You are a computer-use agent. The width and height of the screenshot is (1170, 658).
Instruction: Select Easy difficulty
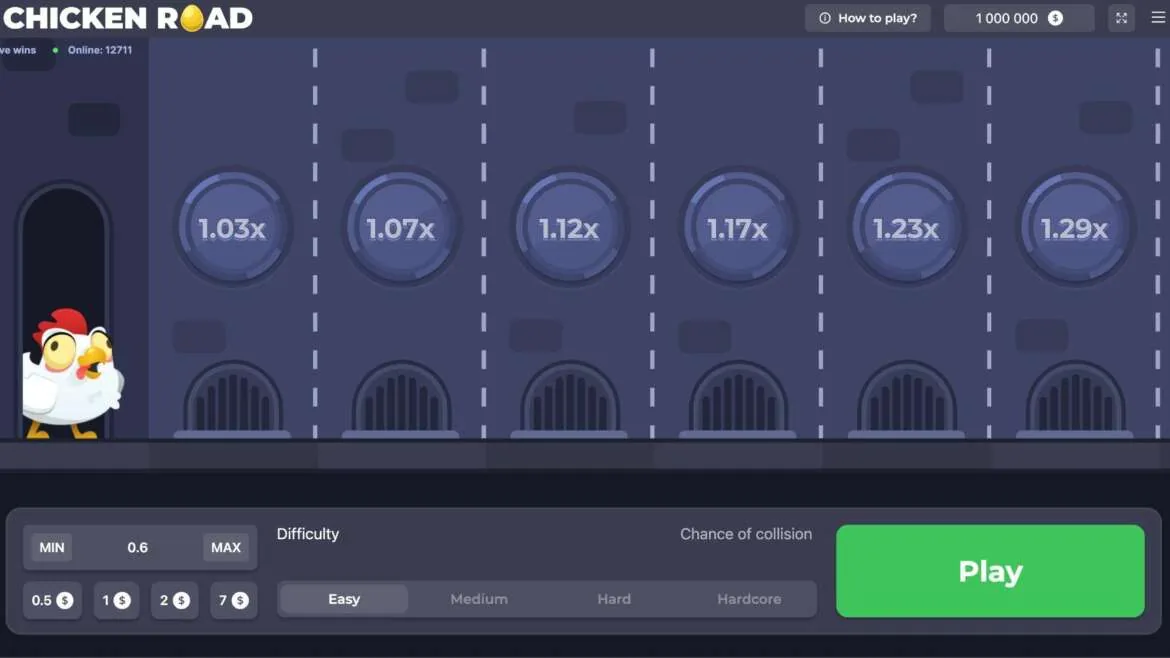(x=343, y=599)
